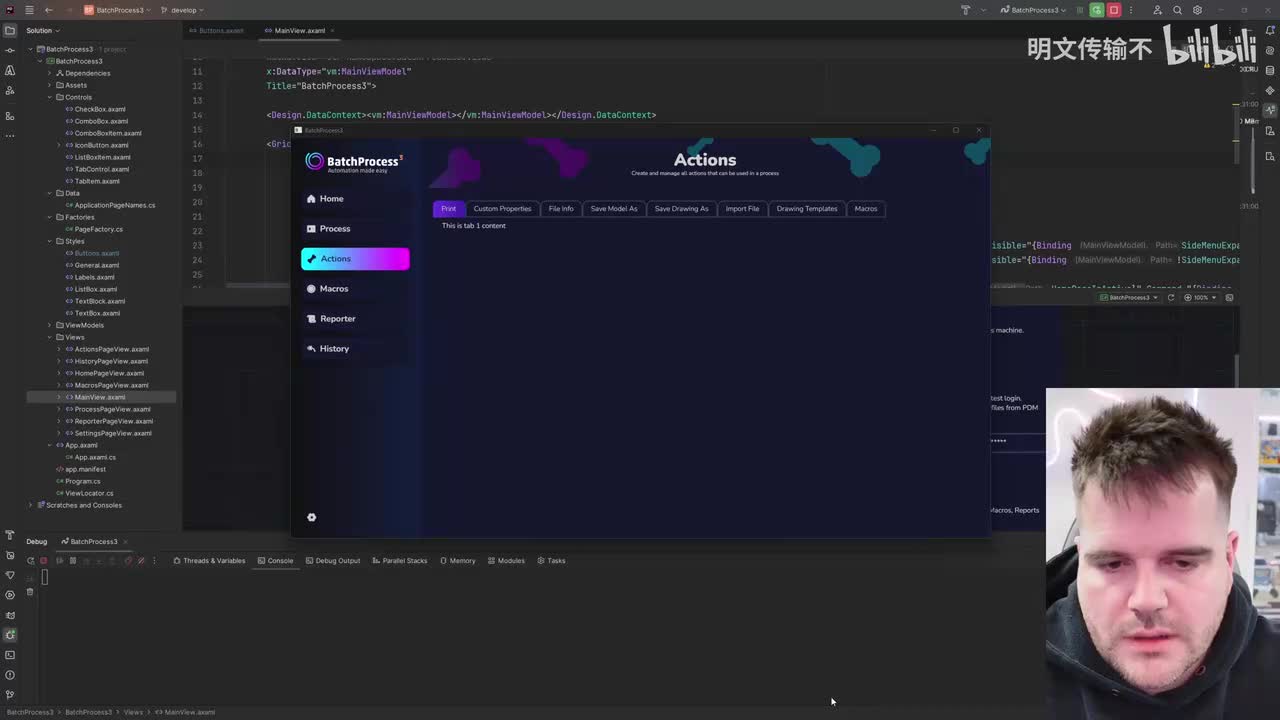Open the Git tool window icon
This screenshot has width=1280, height=720.
[x=10, y=695]
